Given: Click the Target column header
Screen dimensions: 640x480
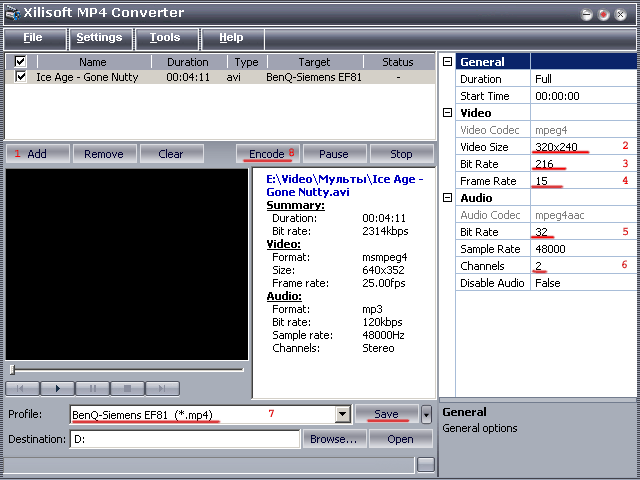Looking at the screenshot, I should point(314,62).
